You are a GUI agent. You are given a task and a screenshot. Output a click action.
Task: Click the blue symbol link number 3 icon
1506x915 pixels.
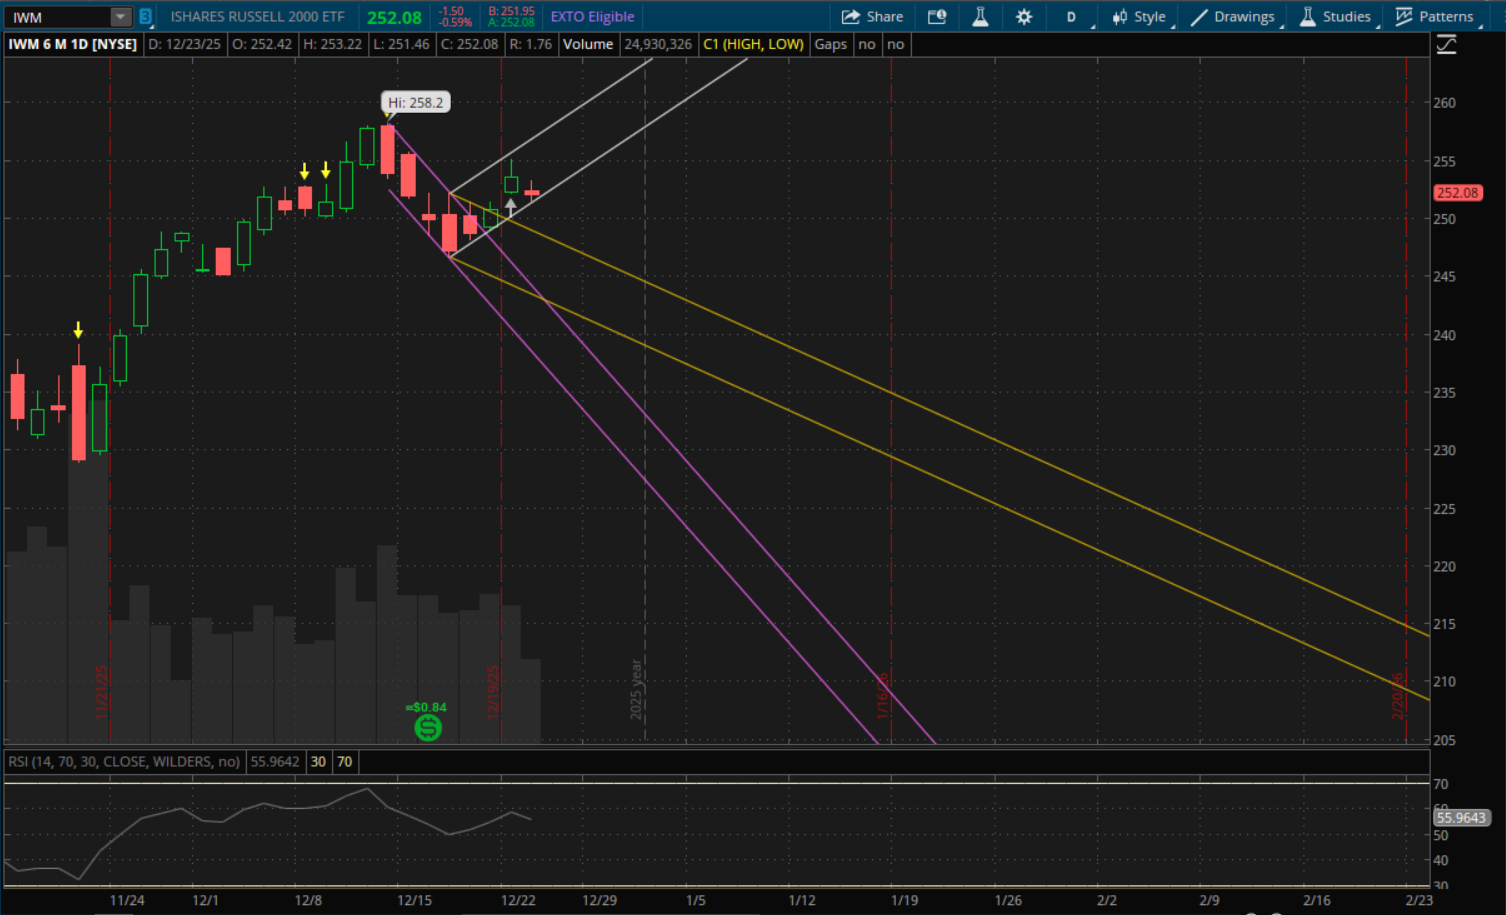point(146,17)
